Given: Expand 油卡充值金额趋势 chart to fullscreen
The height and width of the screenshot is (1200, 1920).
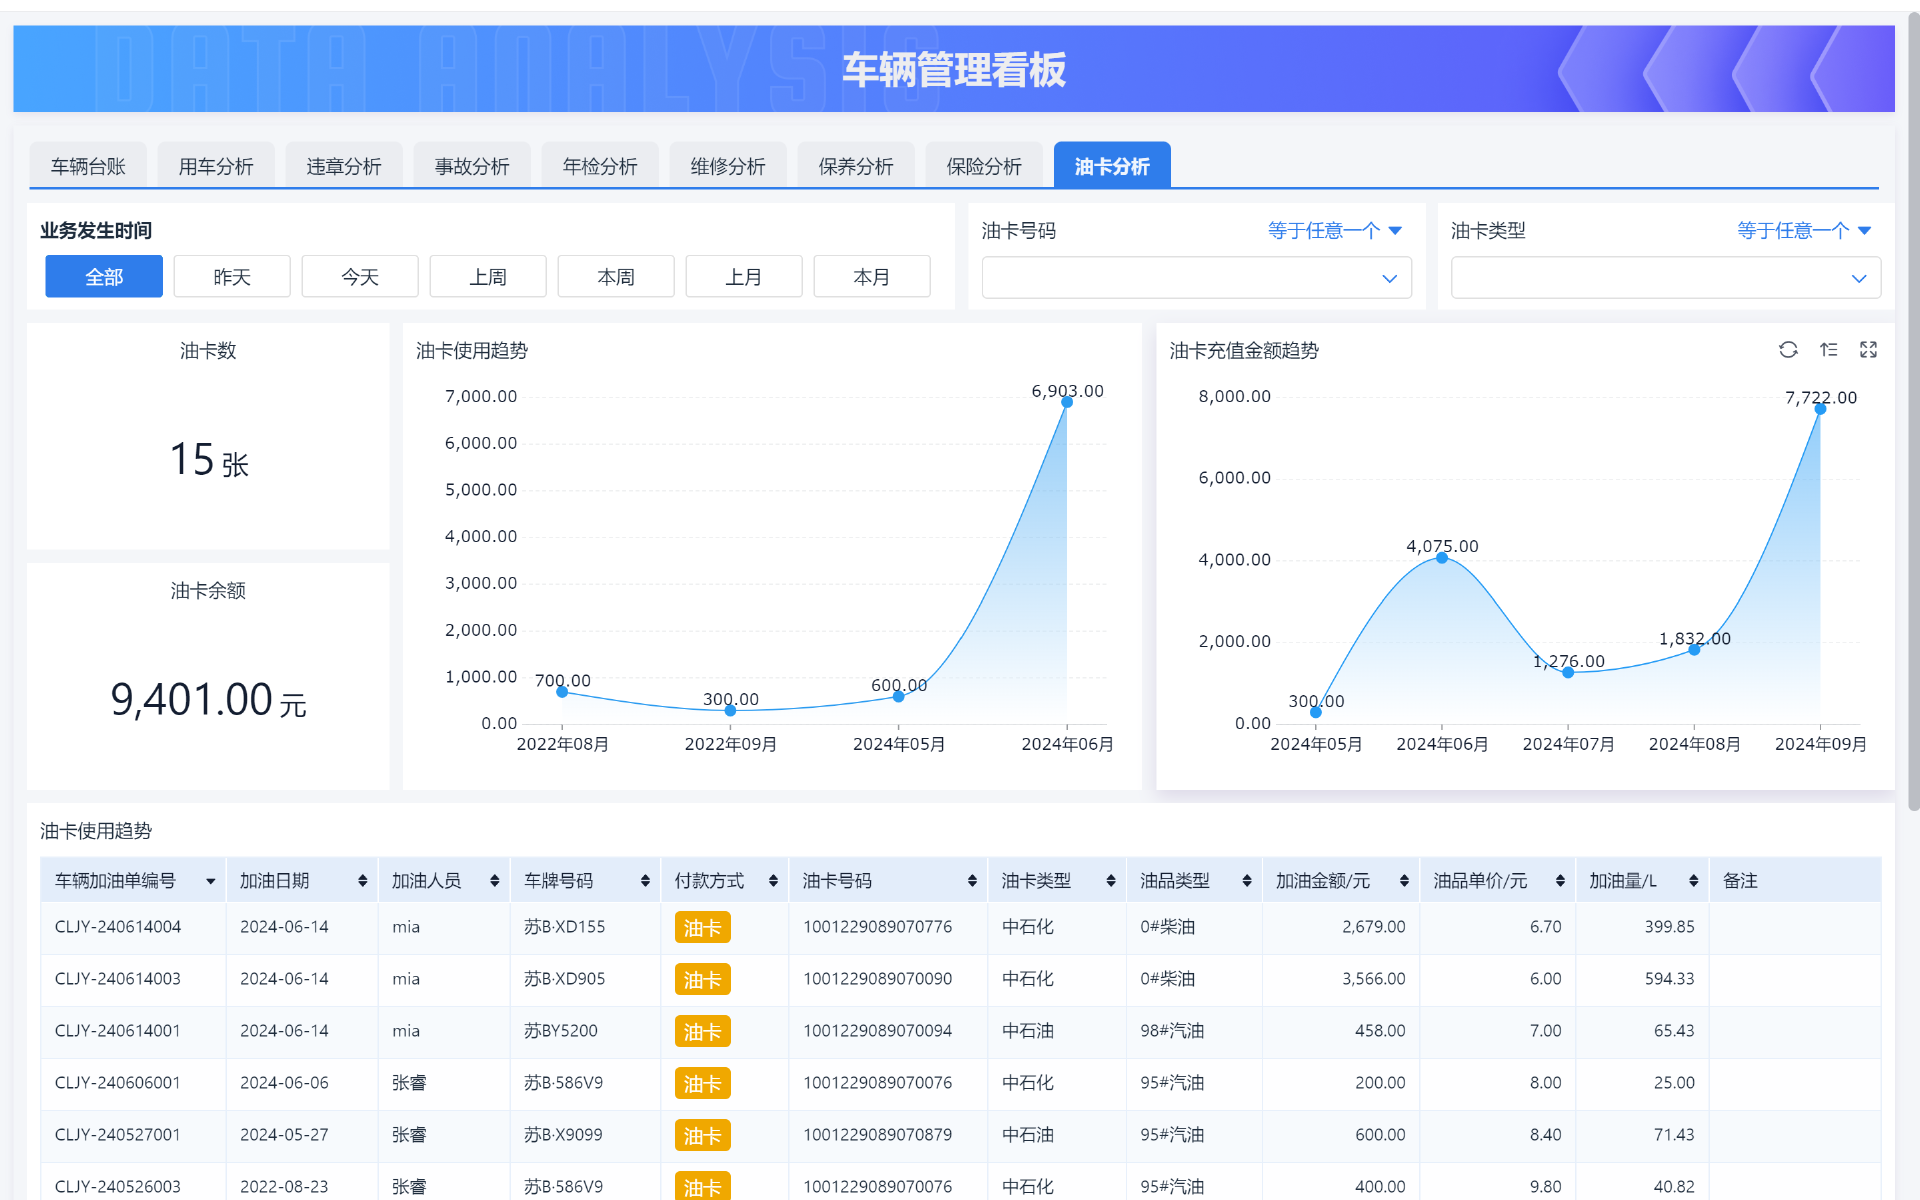Looking at the screenshot, I should coord(1868,349).
